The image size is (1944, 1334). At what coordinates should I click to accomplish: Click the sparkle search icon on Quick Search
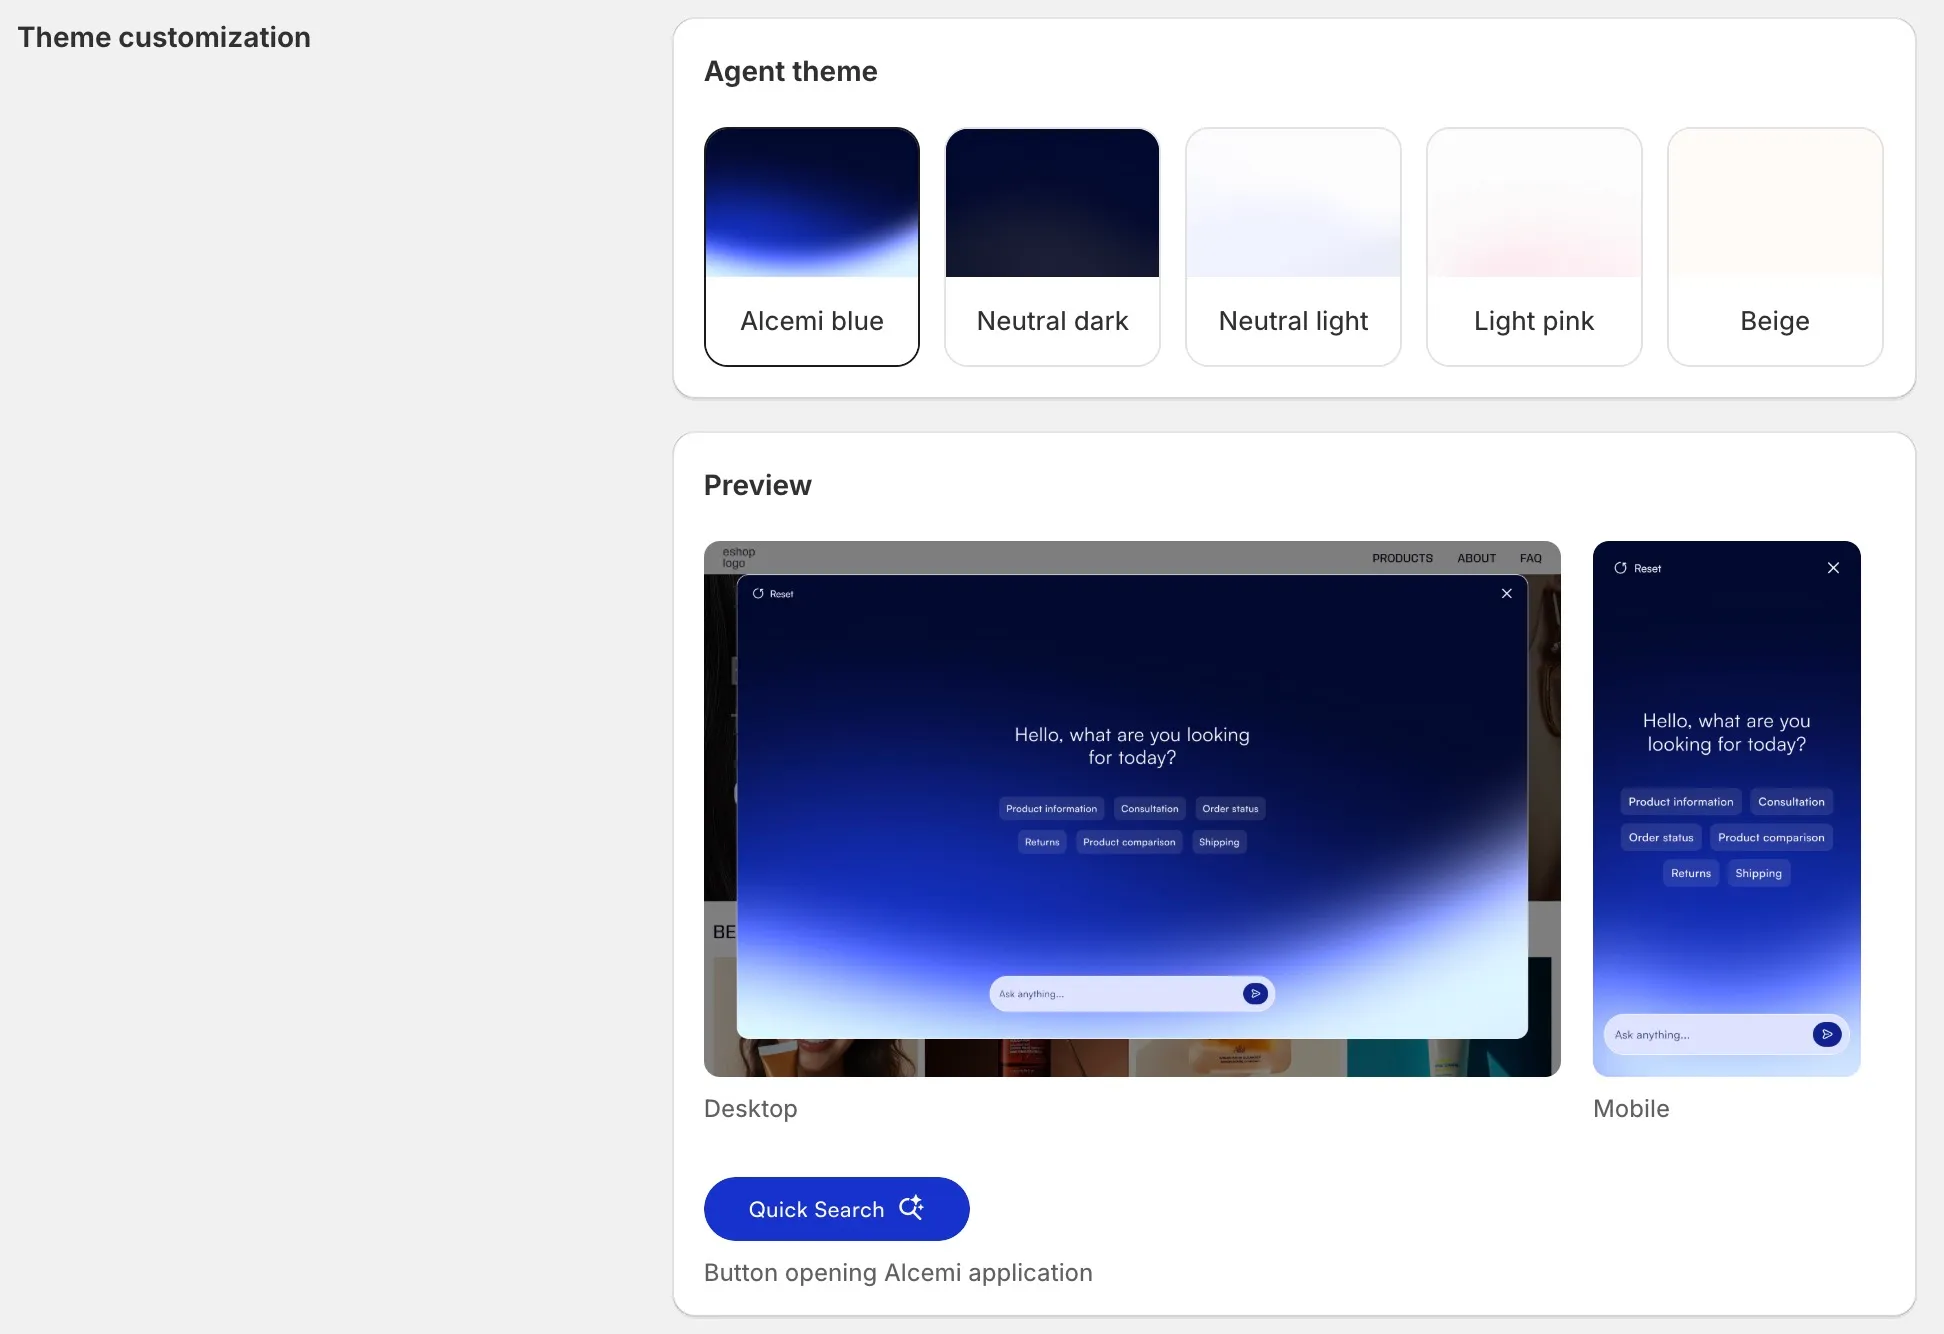pos(911,1208)
